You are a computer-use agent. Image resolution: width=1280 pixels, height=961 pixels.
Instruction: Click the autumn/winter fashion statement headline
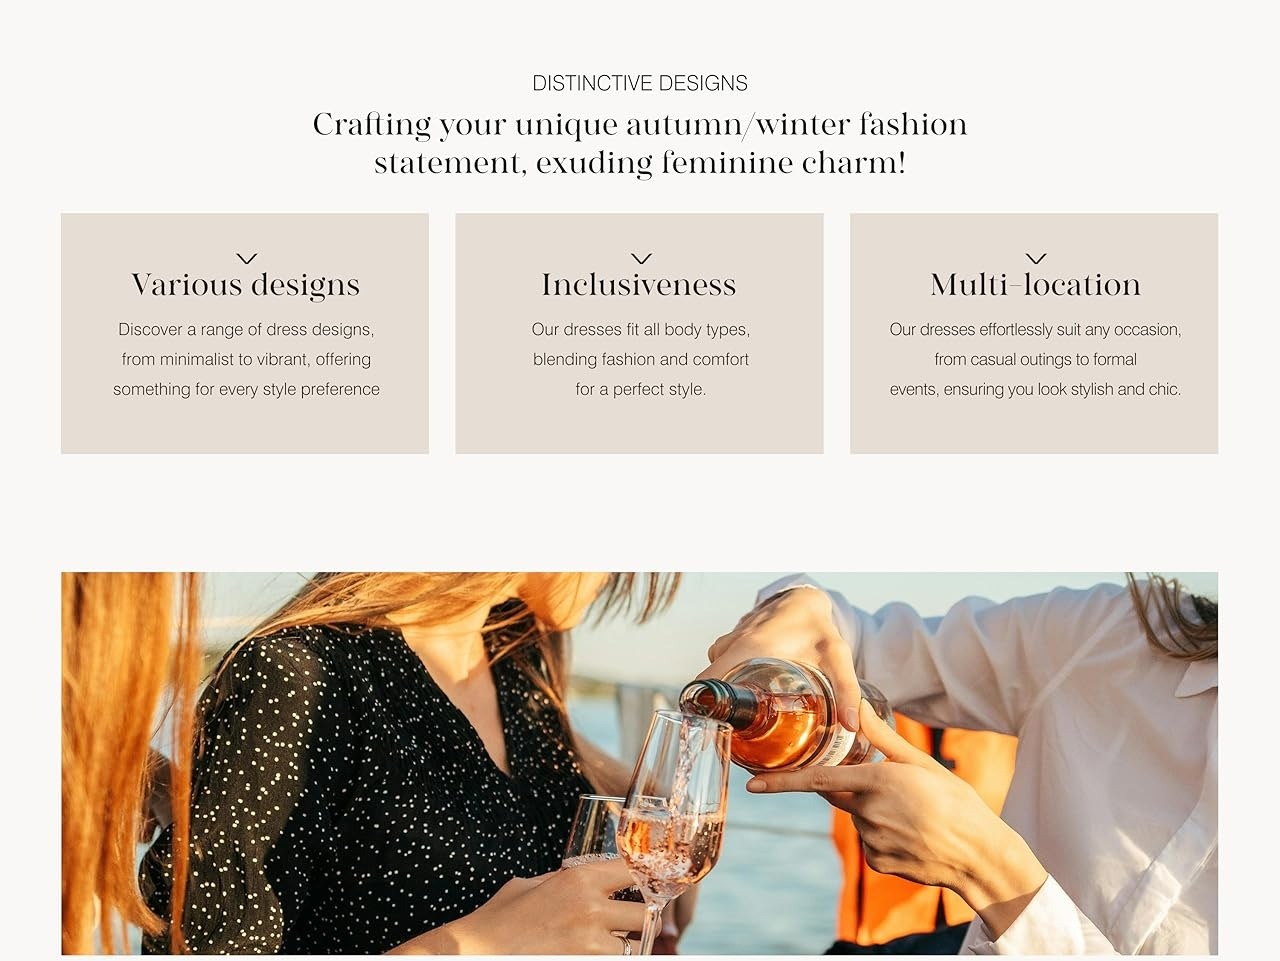pos(640,143)
